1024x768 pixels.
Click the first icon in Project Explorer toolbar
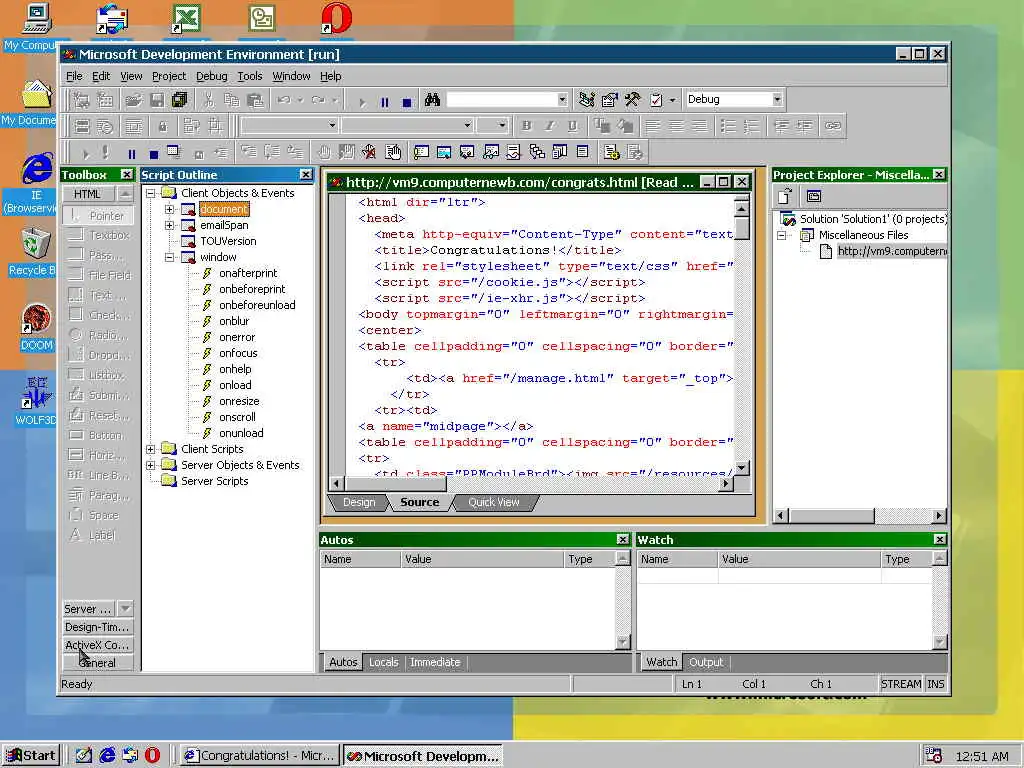point(785,196)
